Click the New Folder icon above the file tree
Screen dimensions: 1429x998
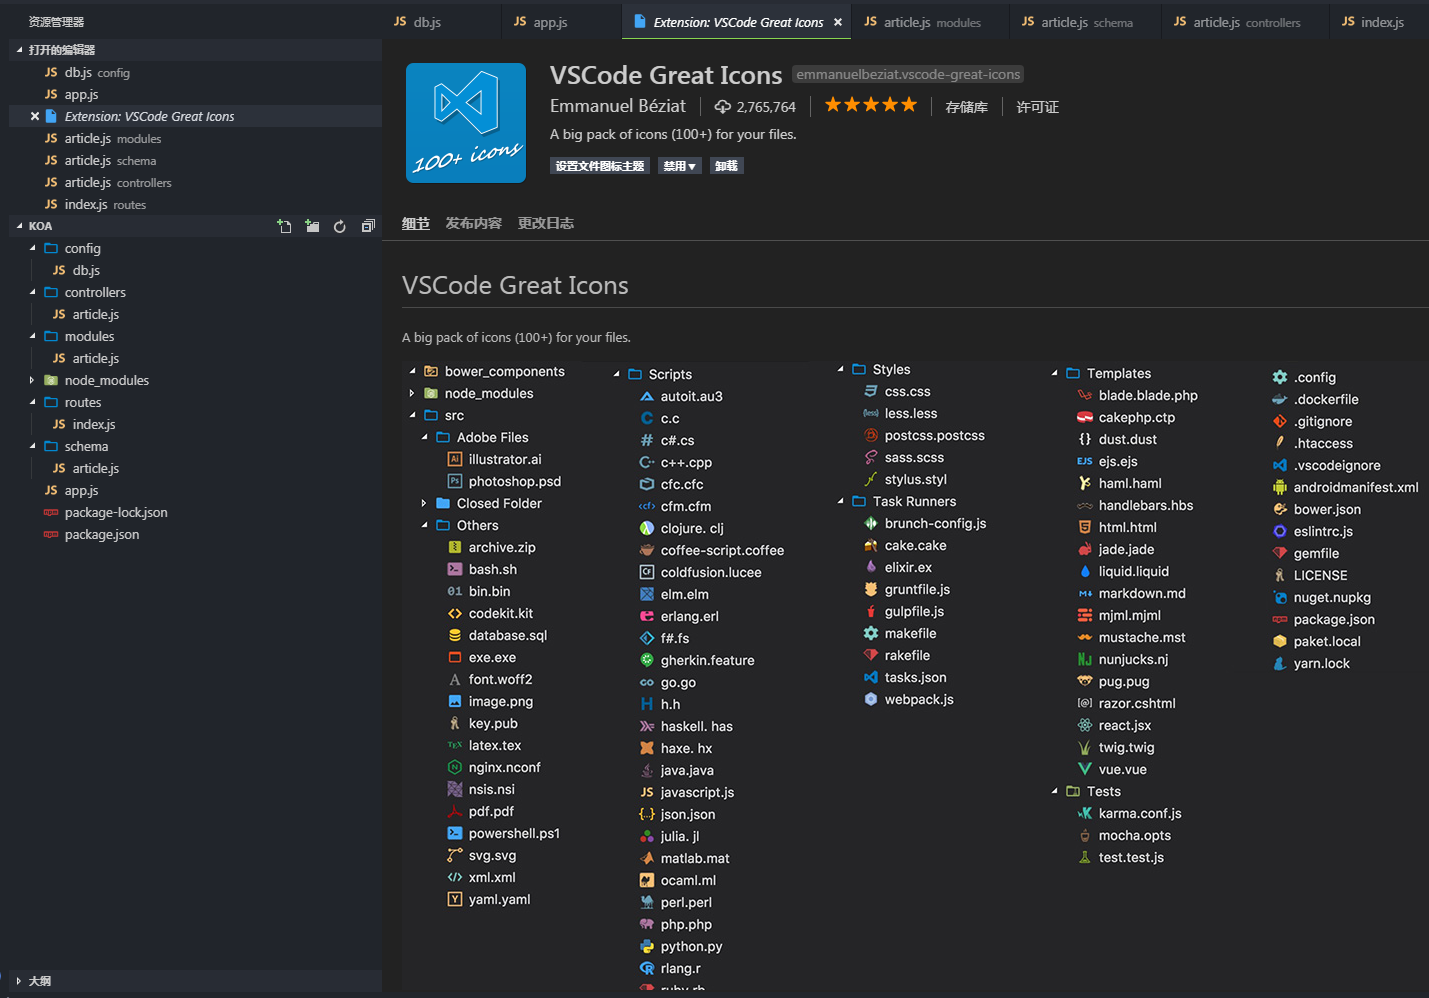(312, 226)
